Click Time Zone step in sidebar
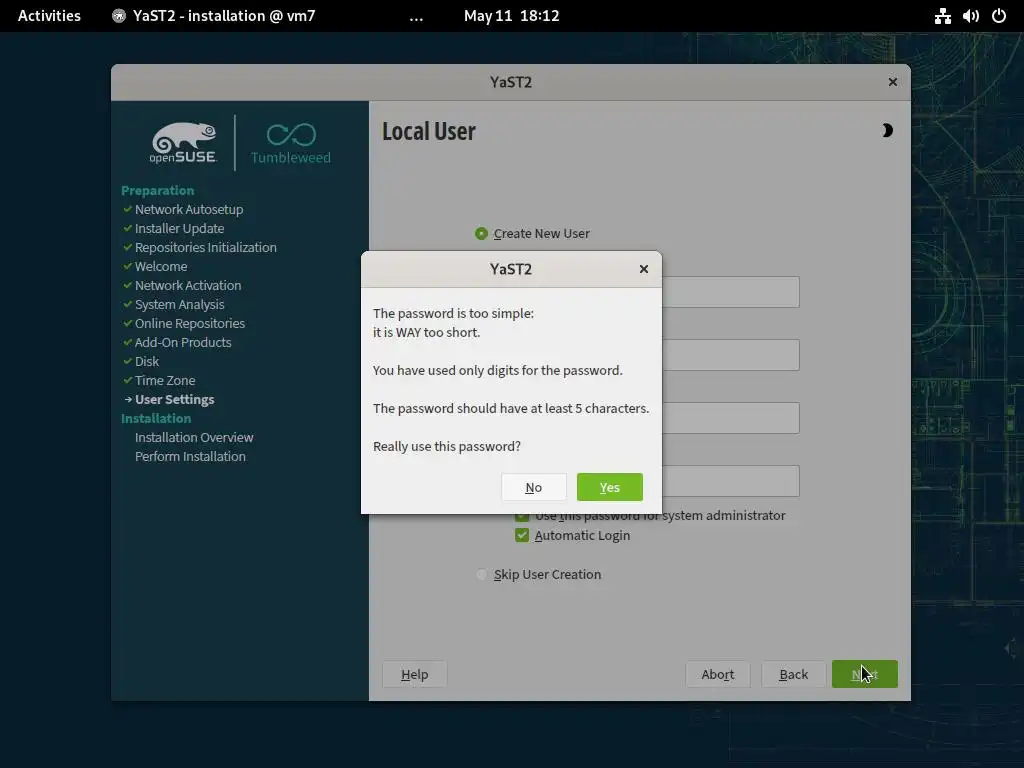This screenshot has width=1024, height=768. (165, 380)
